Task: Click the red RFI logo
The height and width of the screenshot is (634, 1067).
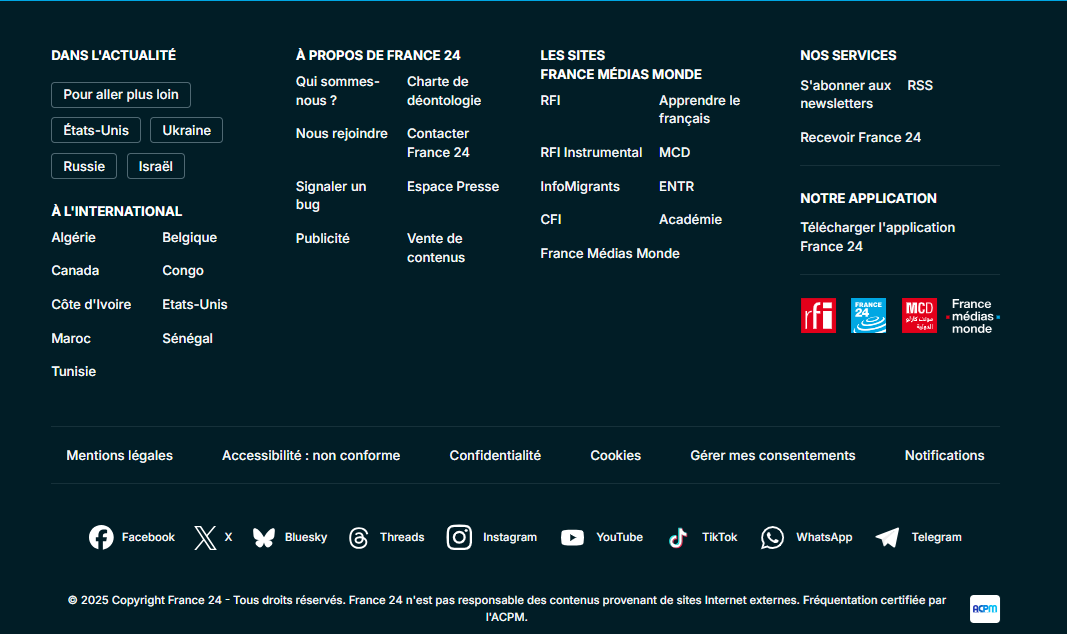Action: [x=818, y=316]
